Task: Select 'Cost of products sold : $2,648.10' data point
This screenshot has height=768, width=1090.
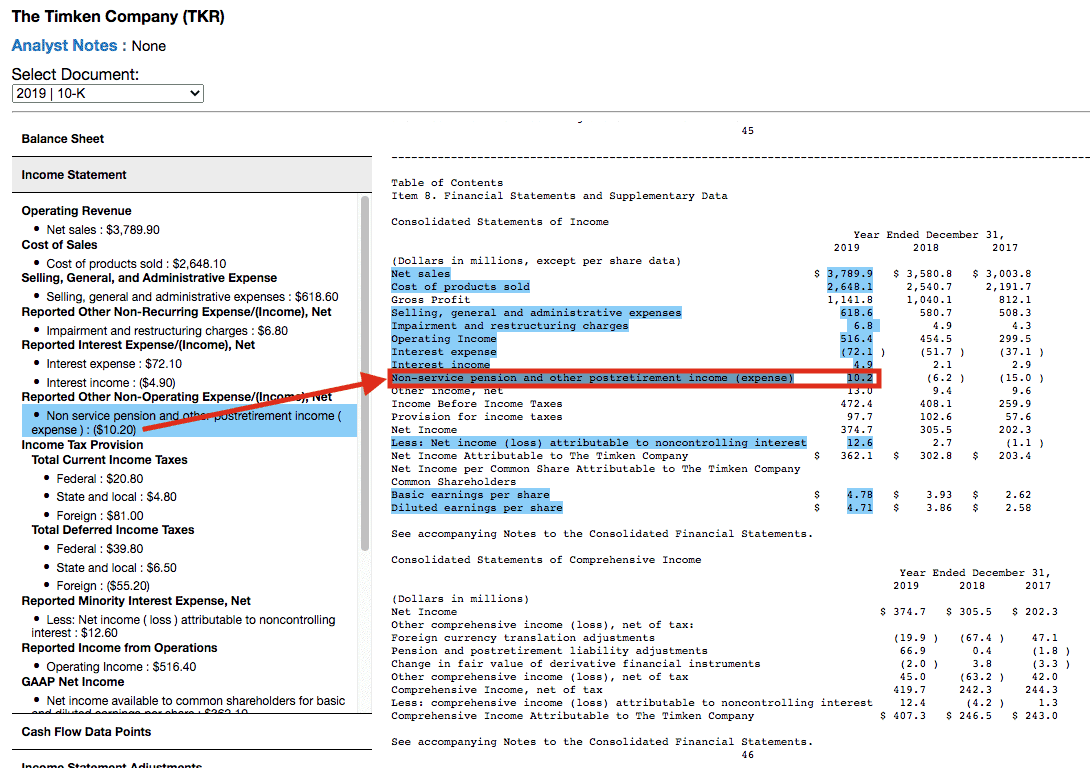Action: 136,263
